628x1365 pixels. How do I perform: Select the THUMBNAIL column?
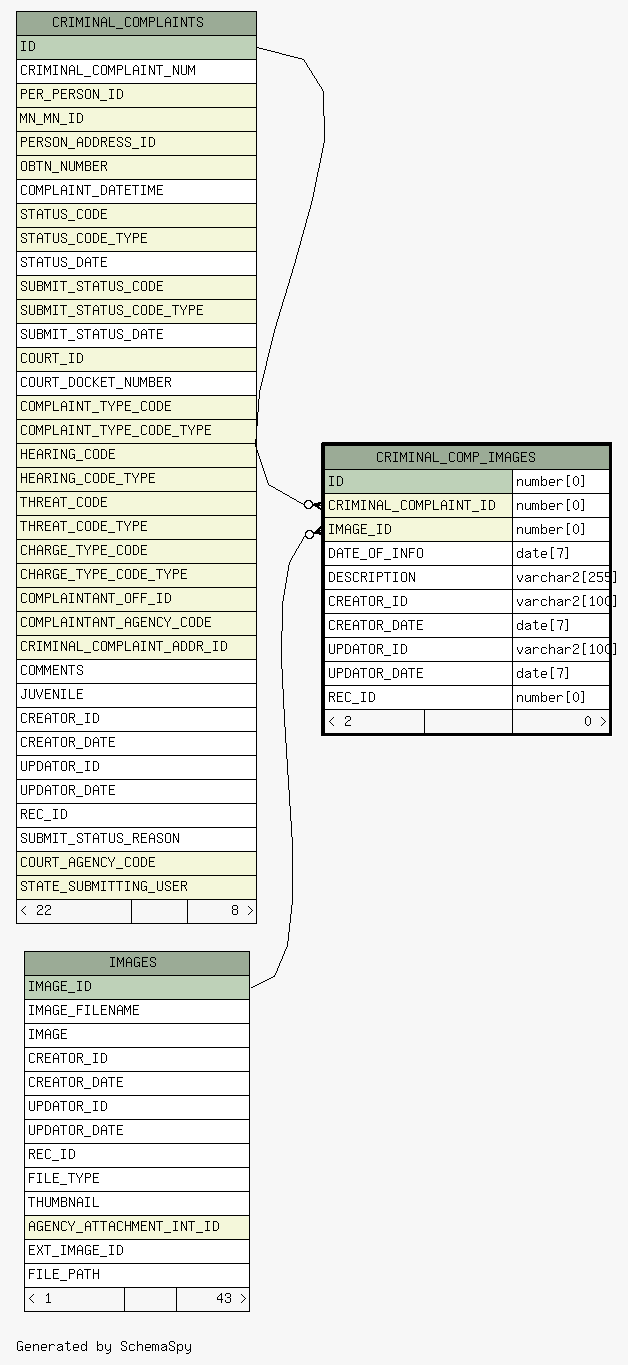pyautogui.click(x=137, y=1203)
